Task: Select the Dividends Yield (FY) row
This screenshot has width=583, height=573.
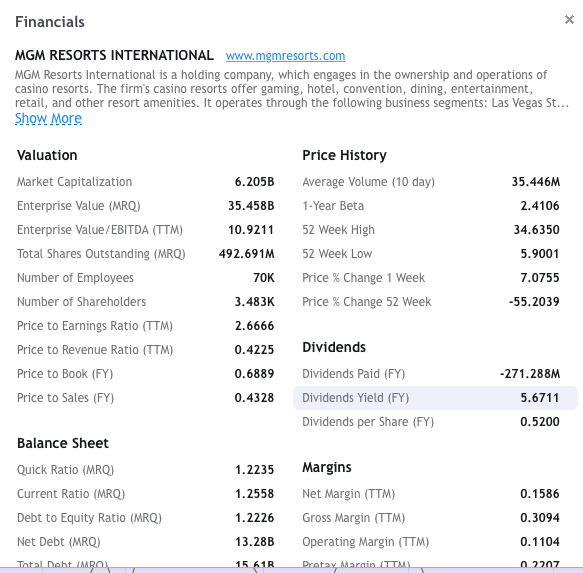Action: (435, 398)
